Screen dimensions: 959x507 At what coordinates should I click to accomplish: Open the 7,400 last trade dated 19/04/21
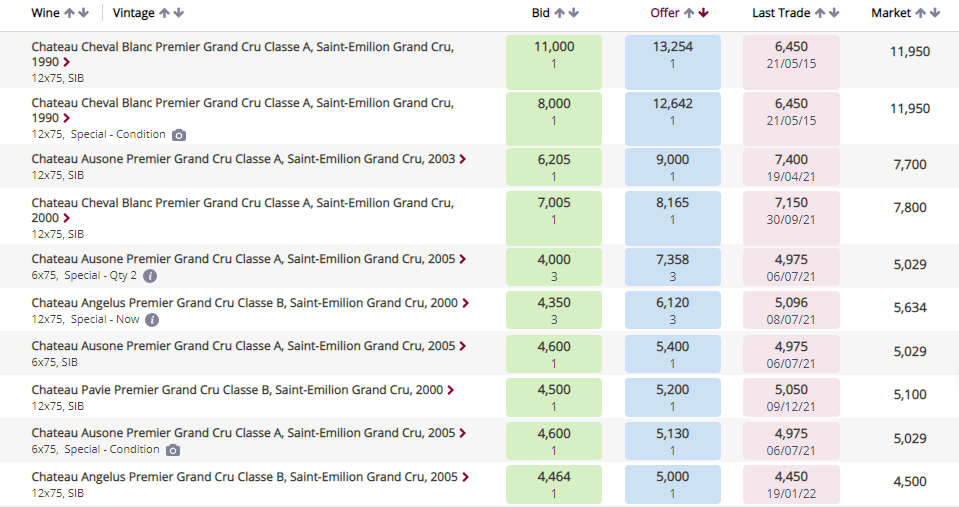click(791, 167)
